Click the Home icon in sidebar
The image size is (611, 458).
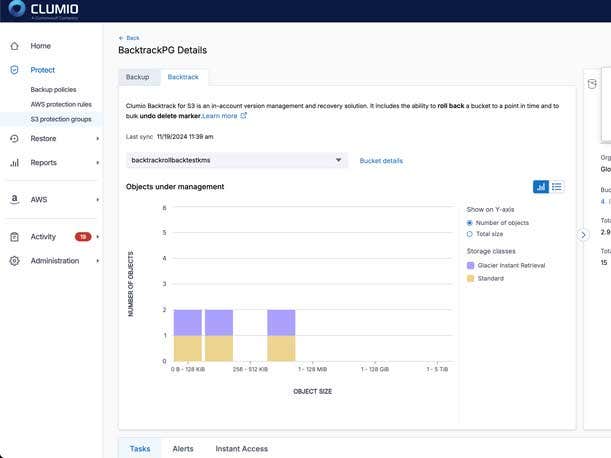tap(14, 46)
